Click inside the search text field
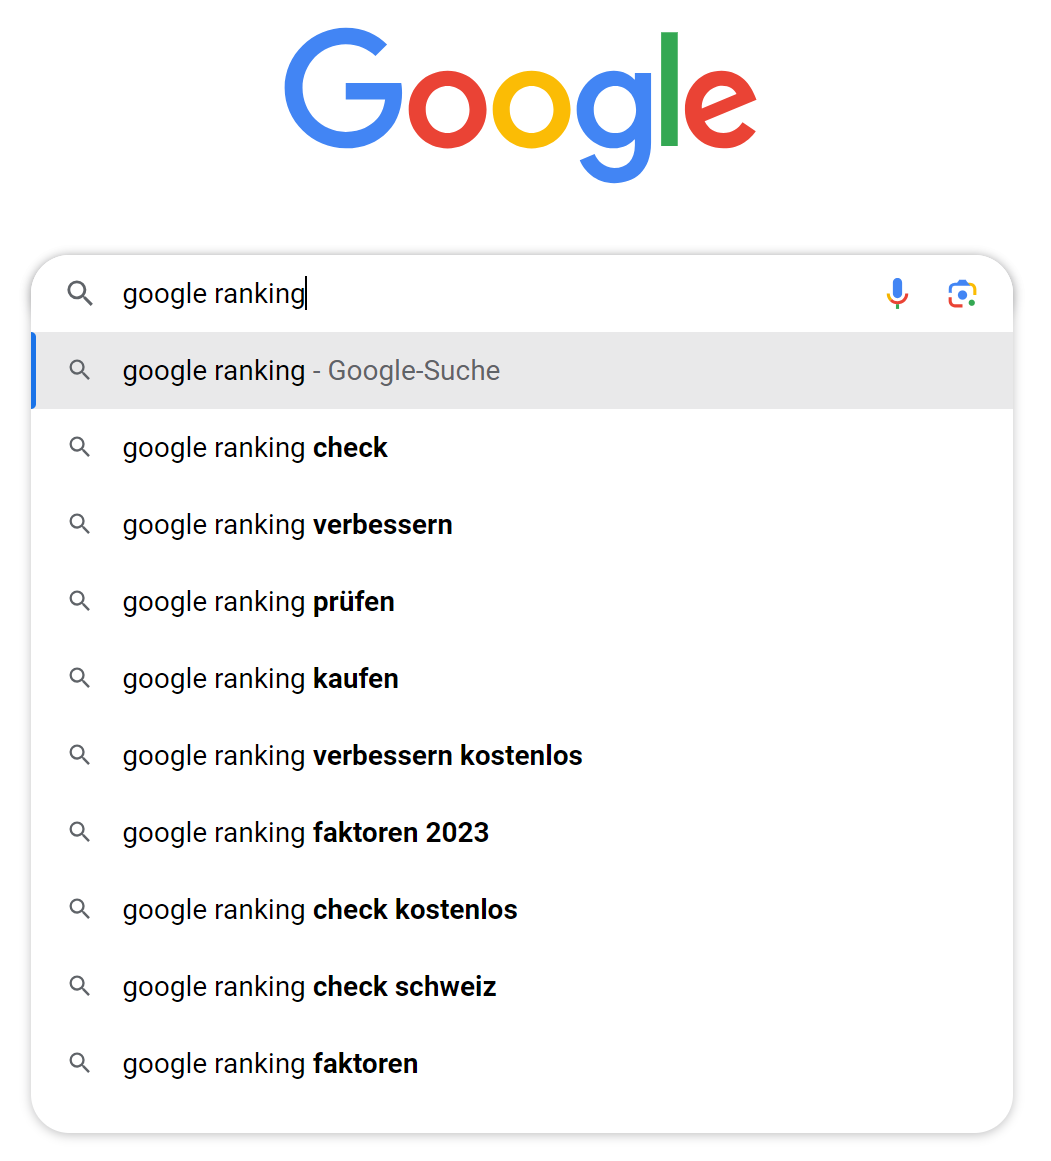 tap(500, 293)
